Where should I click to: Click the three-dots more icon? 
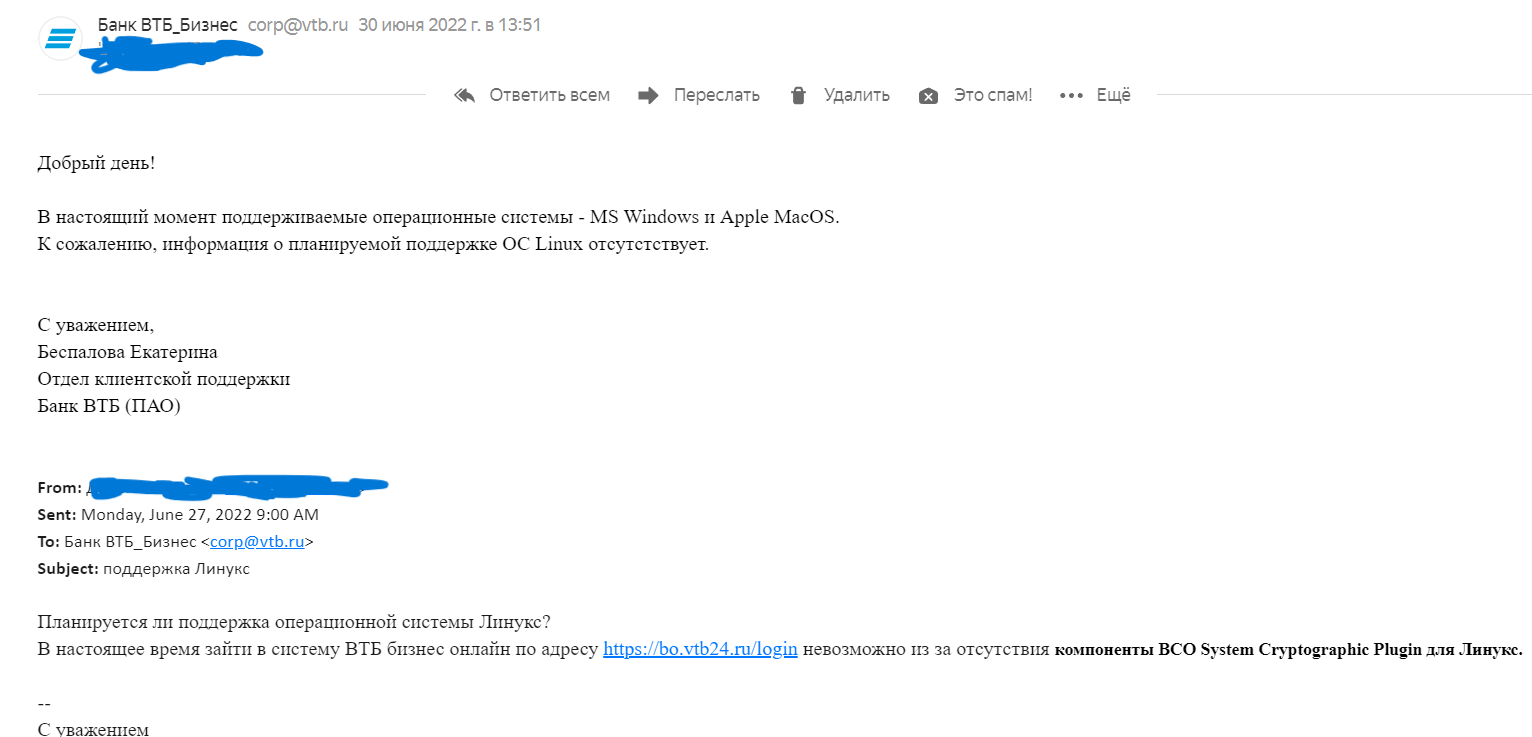click(1071, 96)
